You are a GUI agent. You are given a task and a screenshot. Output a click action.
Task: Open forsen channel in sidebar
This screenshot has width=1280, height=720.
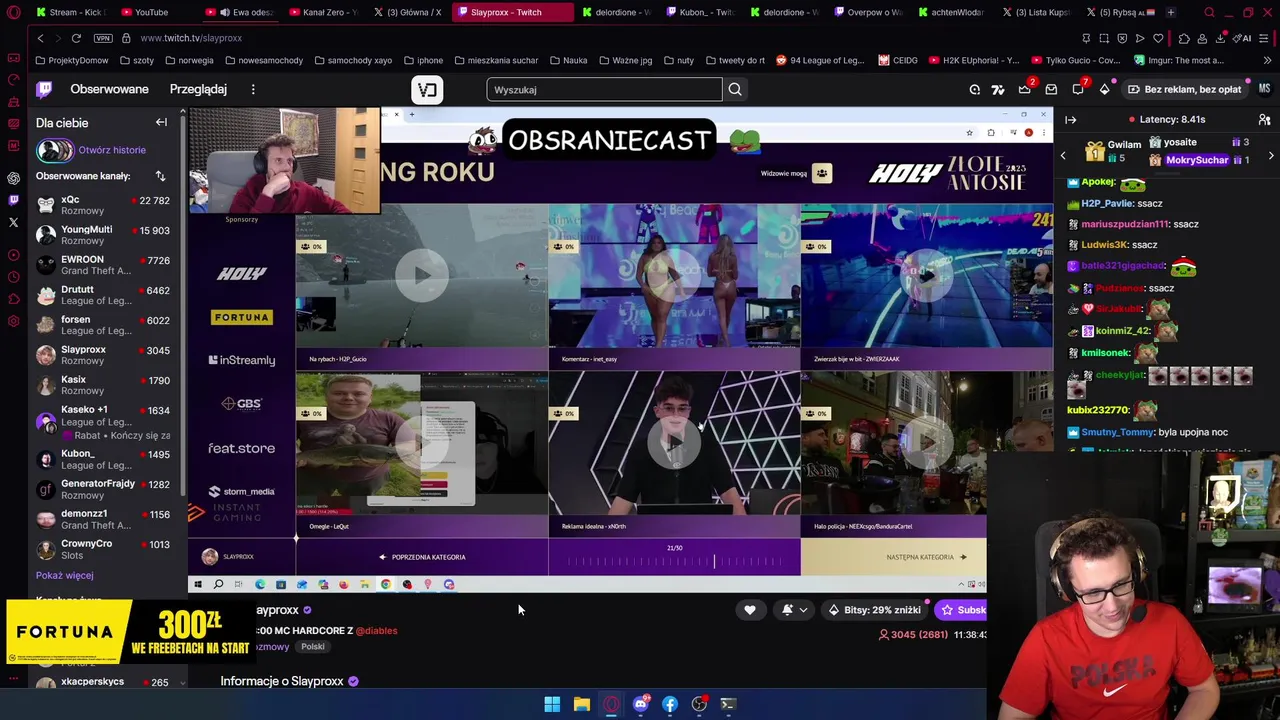(104, 325)
